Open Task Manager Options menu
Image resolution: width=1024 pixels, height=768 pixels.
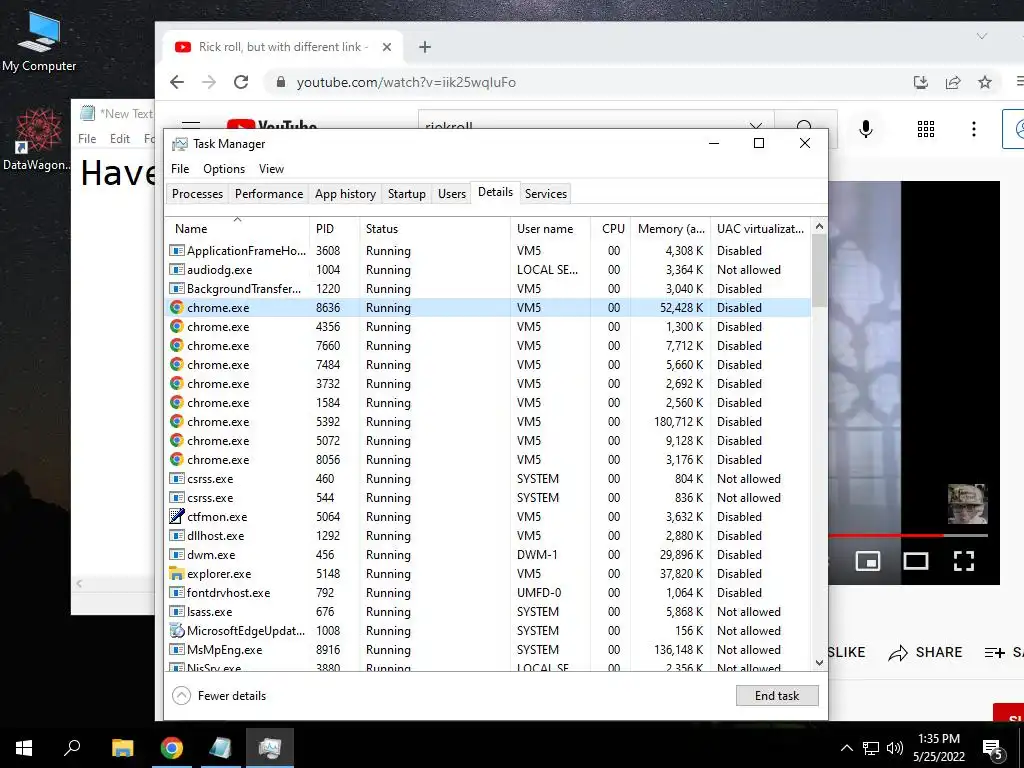coord(224,169)
